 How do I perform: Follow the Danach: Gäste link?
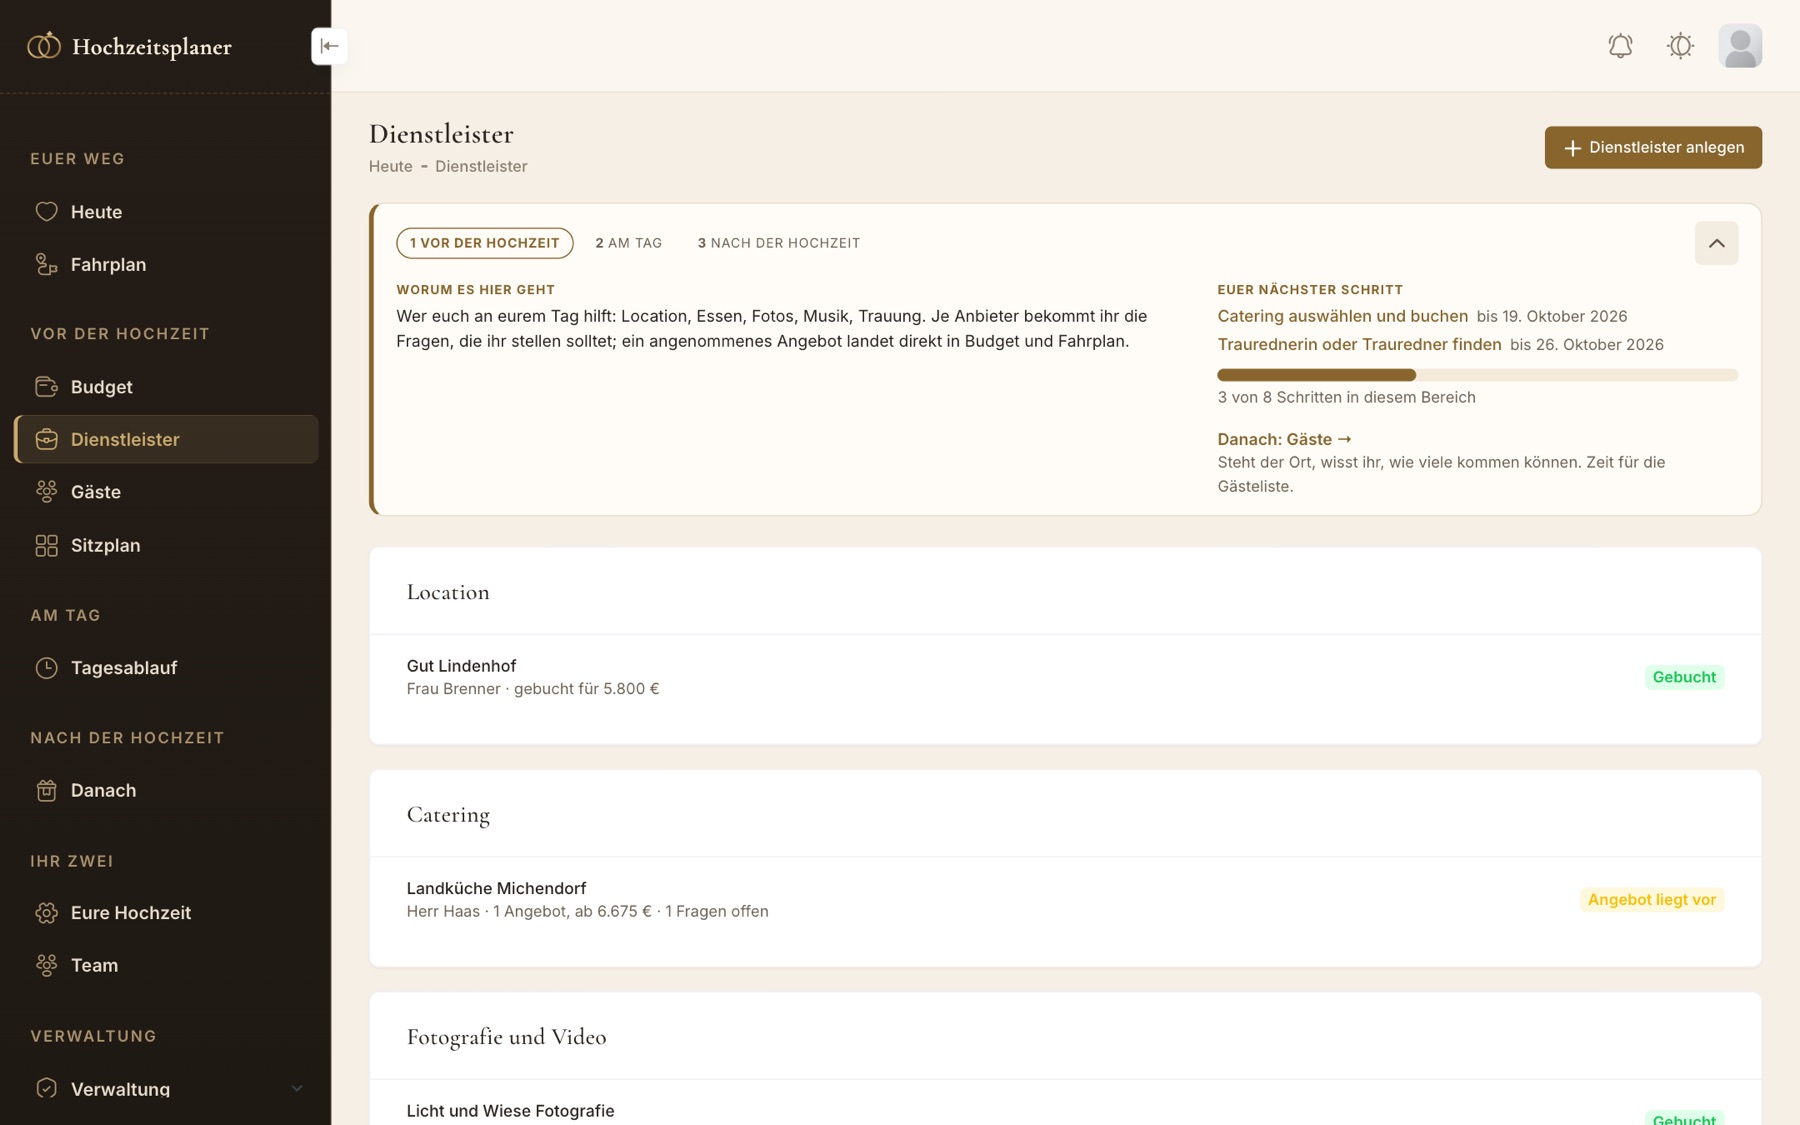pos(1284,439)
